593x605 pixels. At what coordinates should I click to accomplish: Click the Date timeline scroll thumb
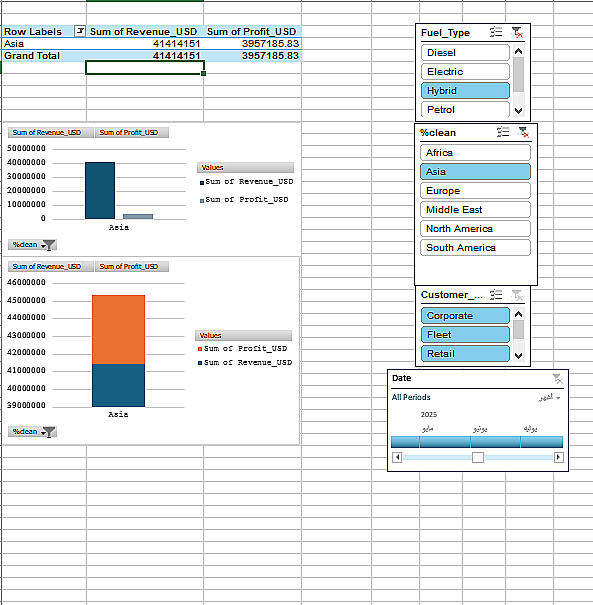pos(478,457)
